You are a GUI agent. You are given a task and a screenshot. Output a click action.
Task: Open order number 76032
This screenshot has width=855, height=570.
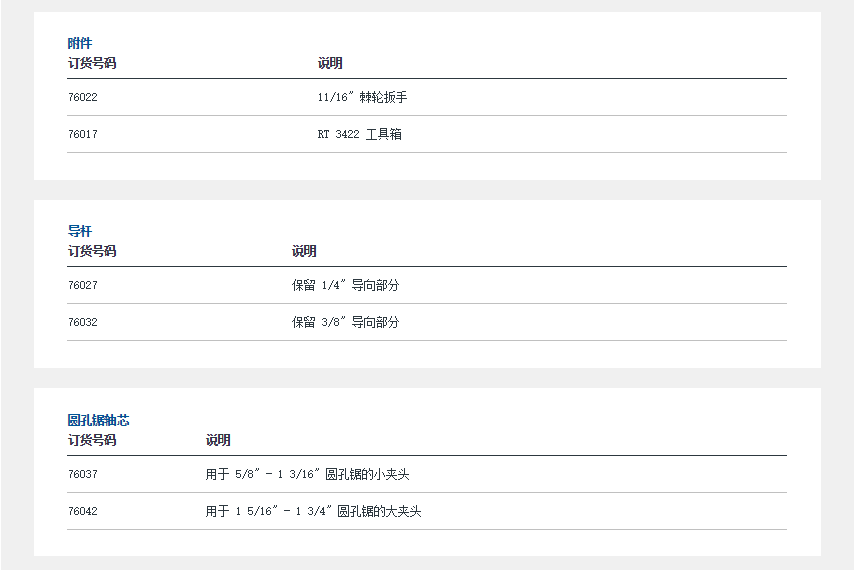click(83, 322)
